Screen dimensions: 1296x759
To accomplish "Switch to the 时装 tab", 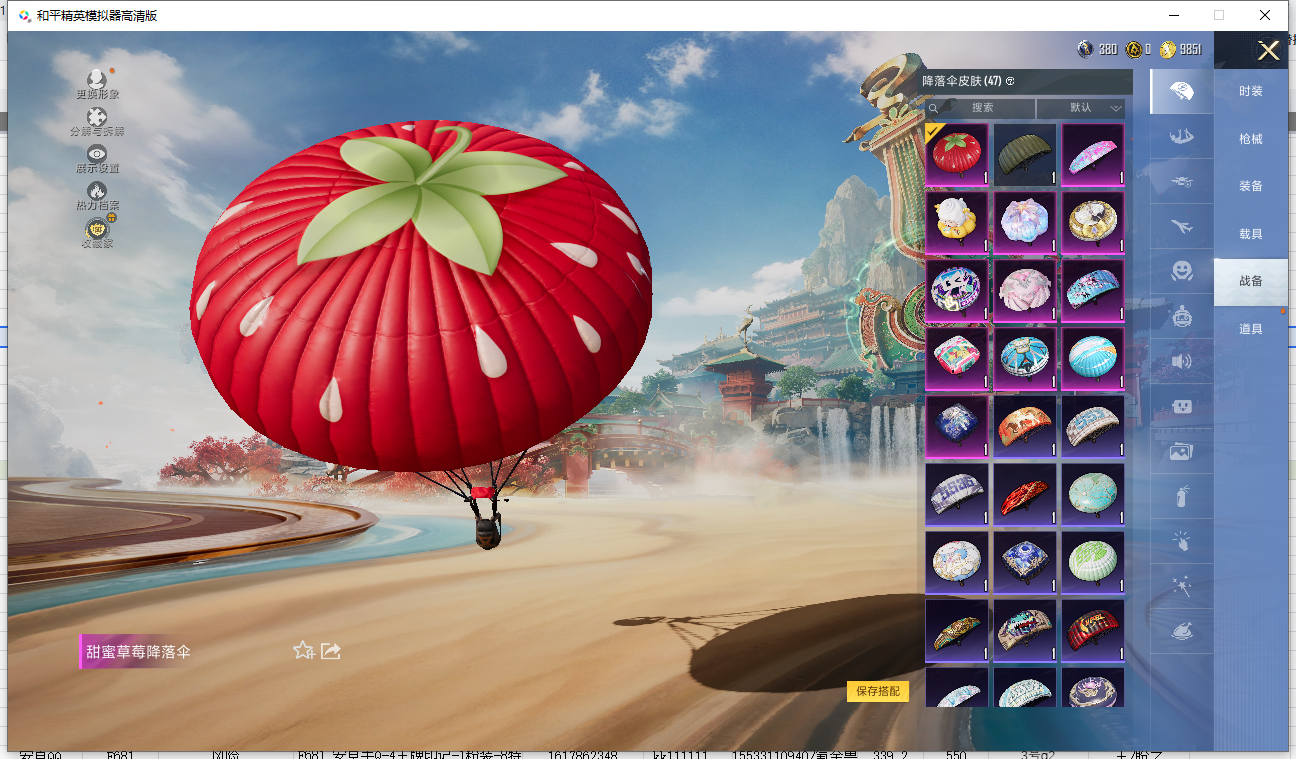I will tap(1250, 91).
